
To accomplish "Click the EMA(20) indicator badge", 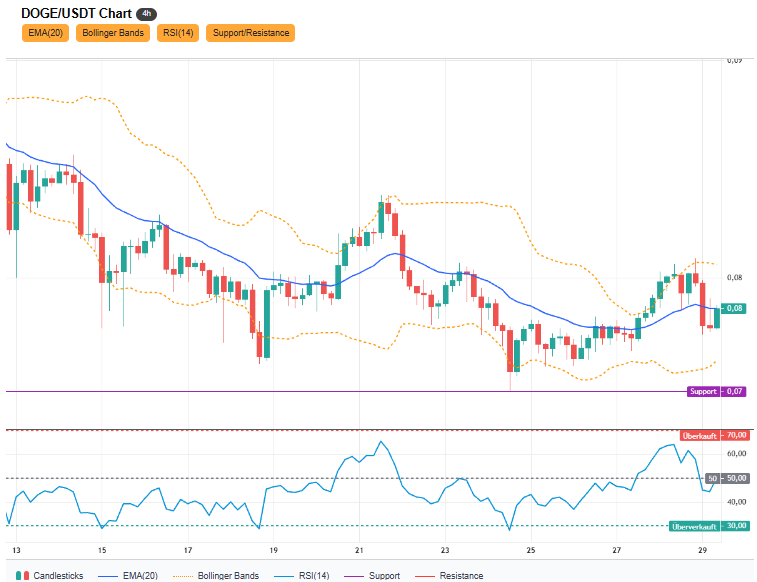I will point(45,33).
